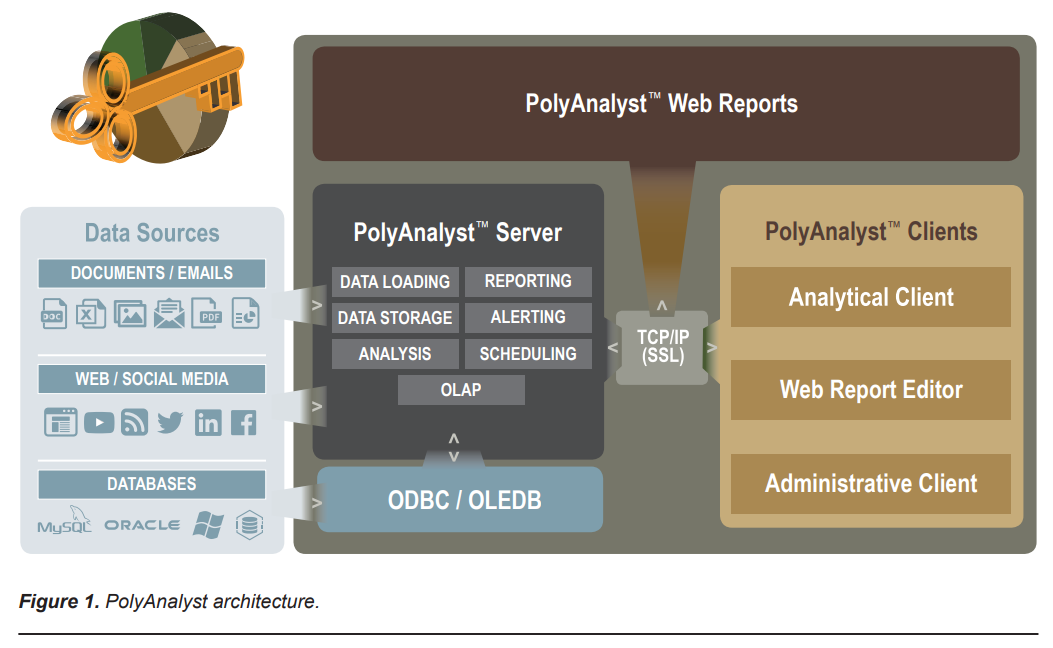This screenshot has height=648, width=1053.
Task: Click the Administrative Client box
Action: 870,483
